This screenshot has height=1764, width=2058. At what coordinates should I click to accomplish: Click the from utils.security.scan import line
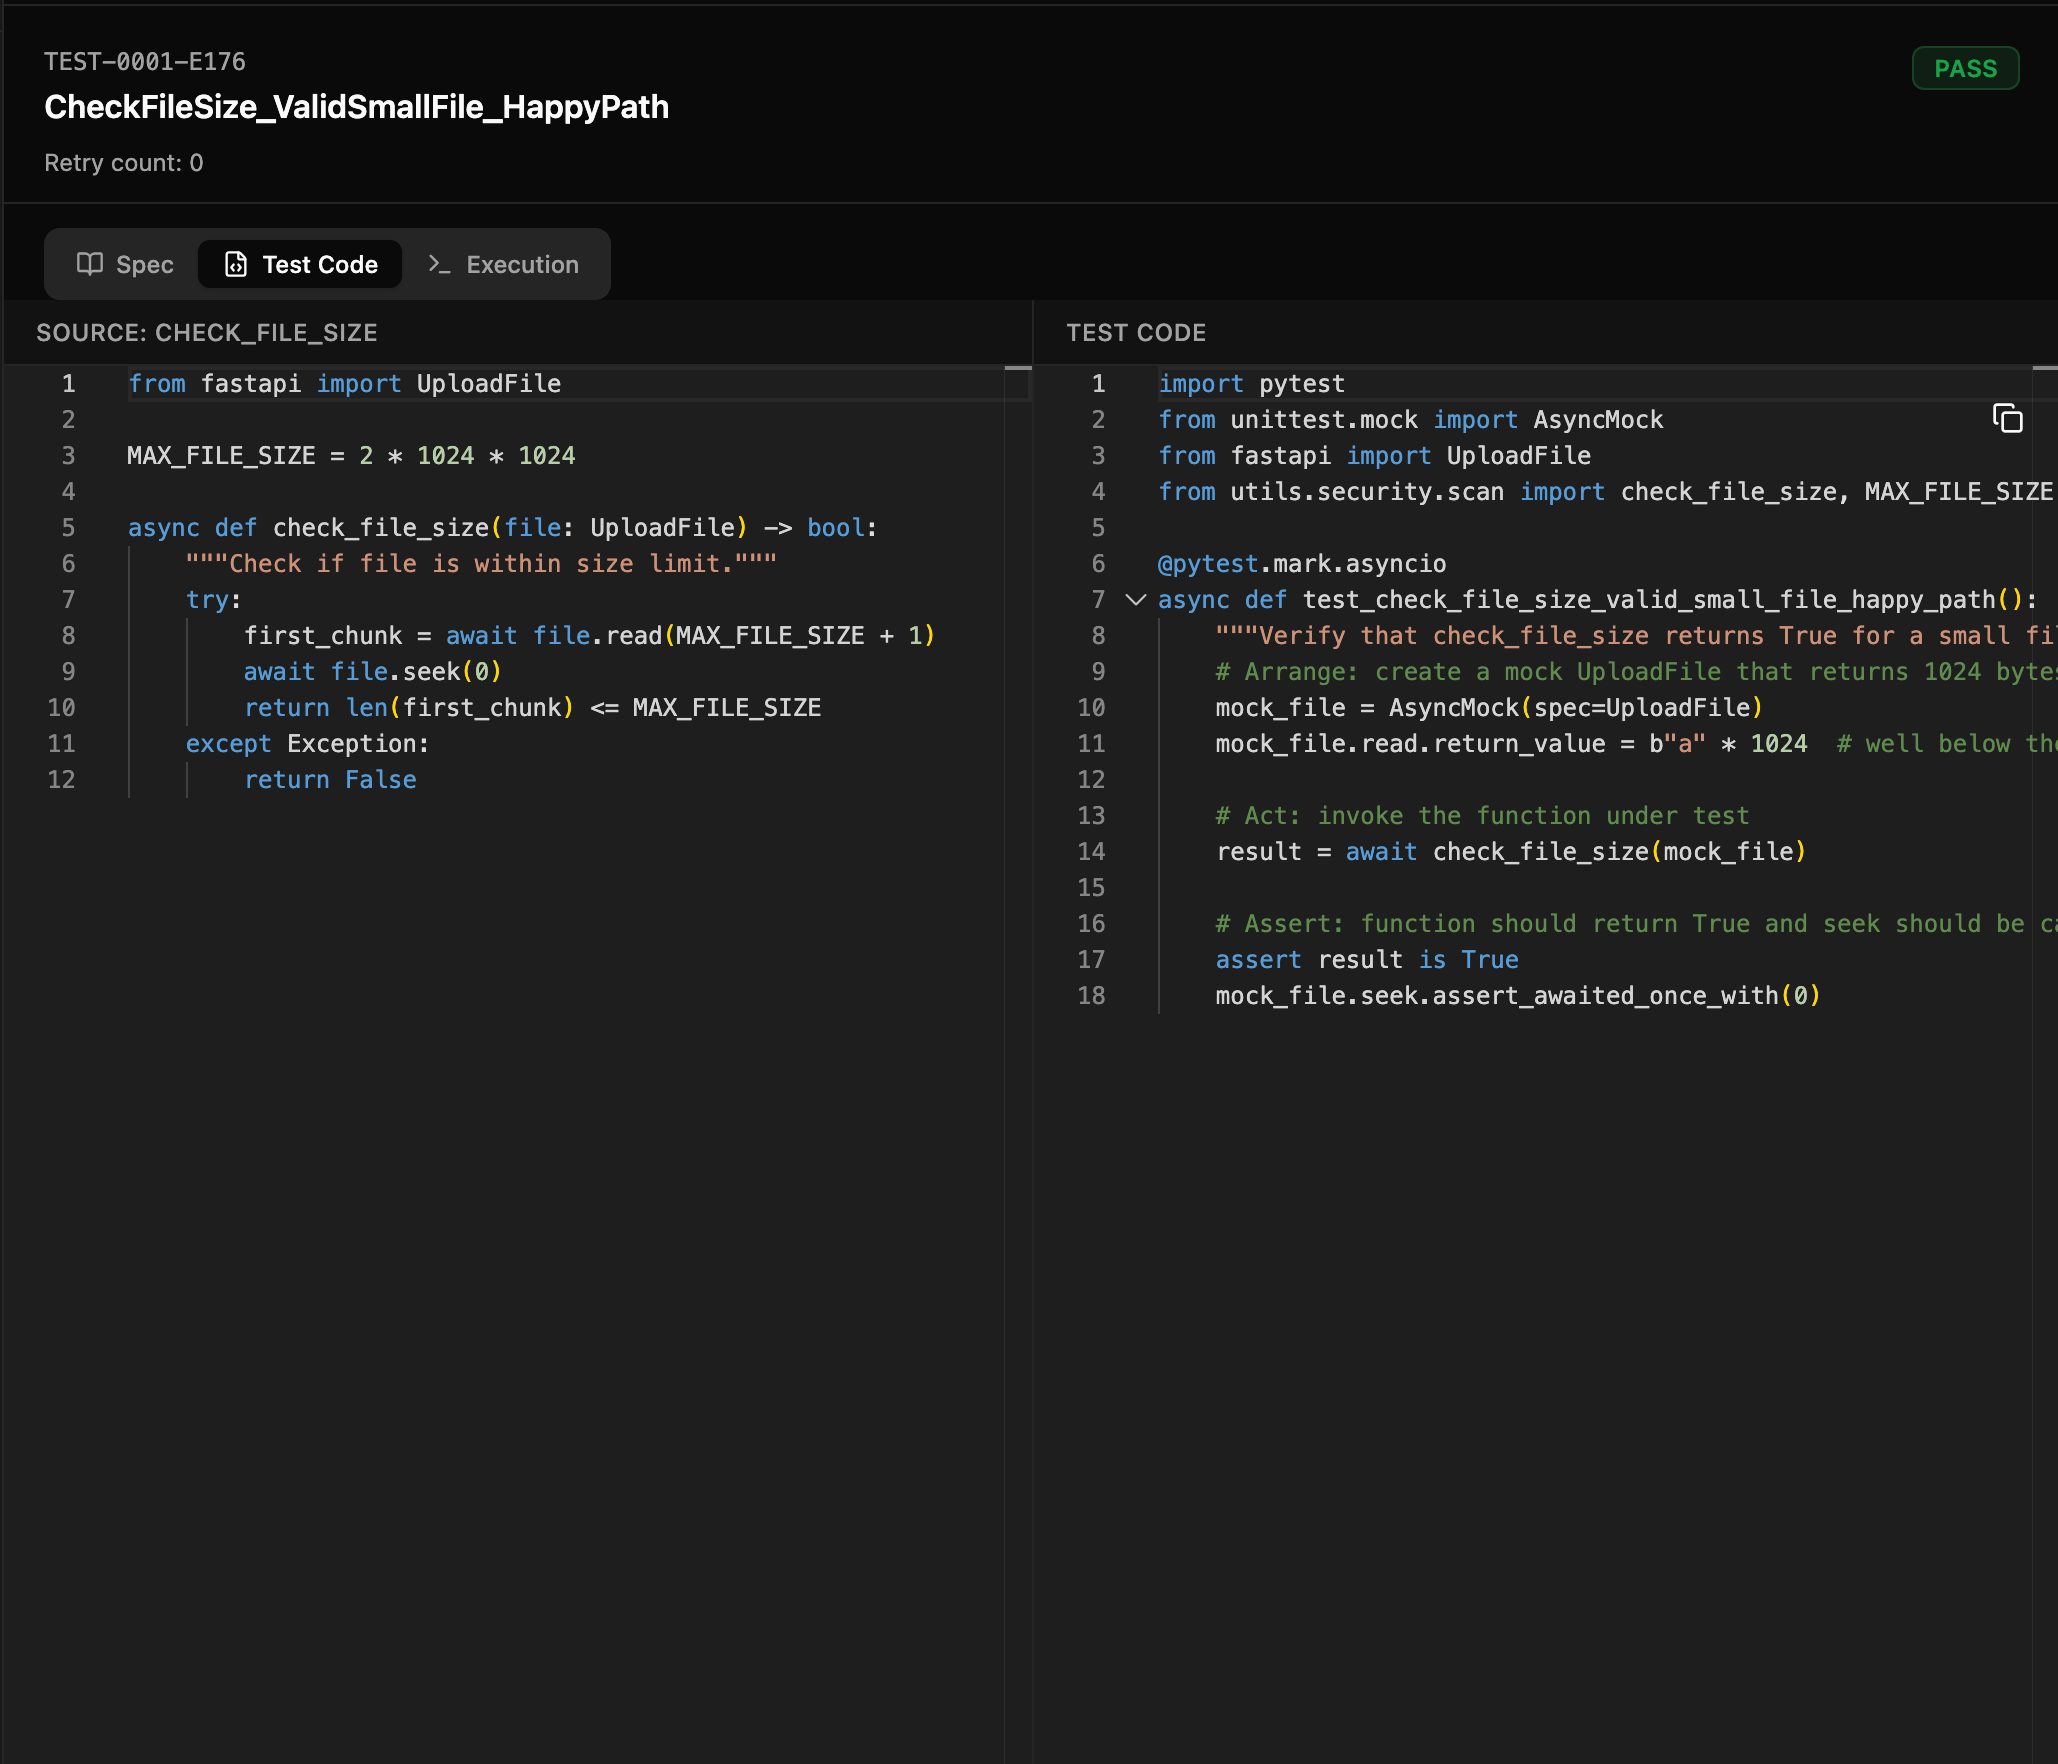tap(1605, 492)
